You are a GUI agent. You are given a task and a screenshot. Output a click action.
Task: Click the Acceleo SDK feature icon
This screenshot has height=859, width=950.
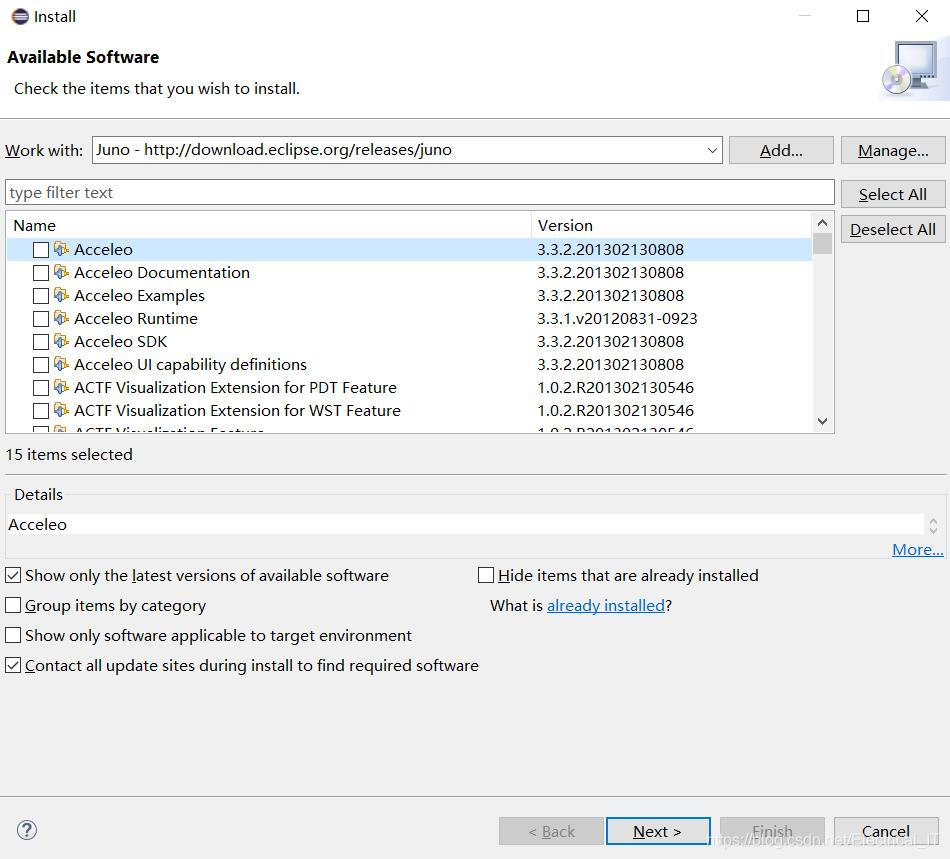coord(61,341)
